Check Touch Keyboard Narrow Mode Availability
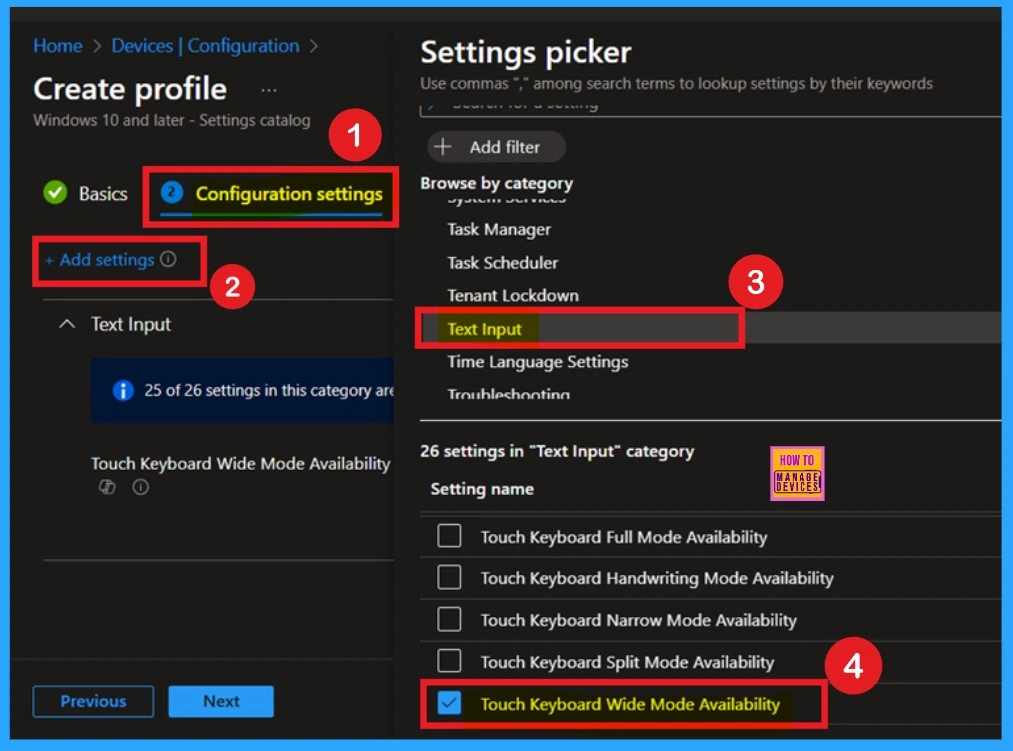This screenshot has width=1013, height=751. coord(449,619)
